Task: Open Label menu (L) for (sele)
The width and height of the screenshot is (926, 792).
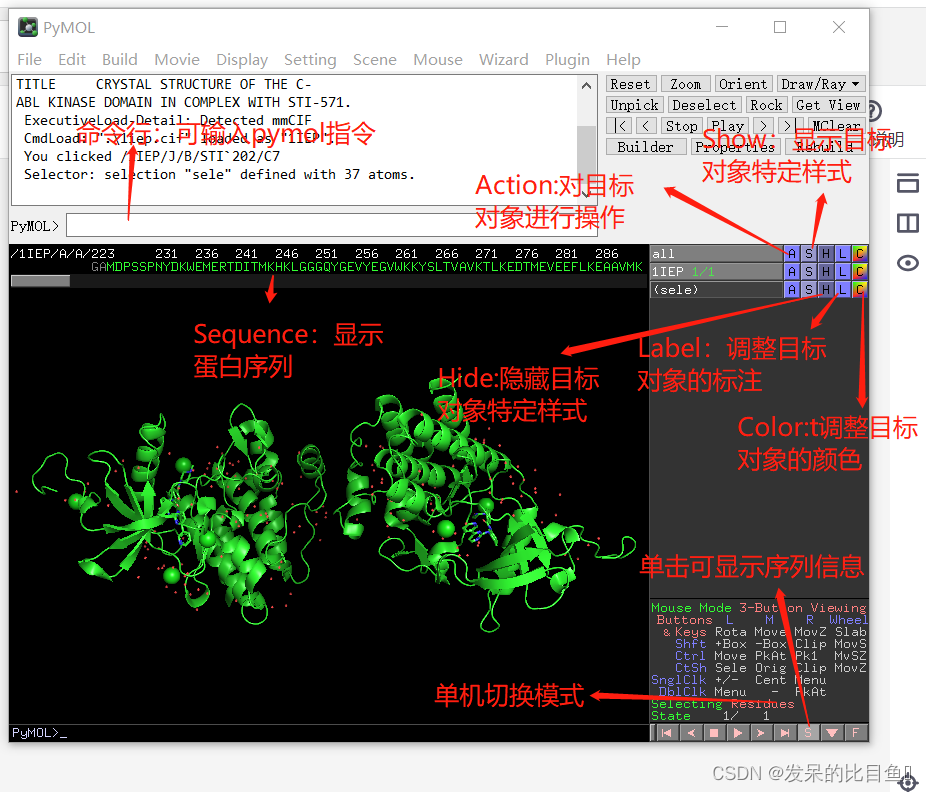Action: click(x=843, y=289)
